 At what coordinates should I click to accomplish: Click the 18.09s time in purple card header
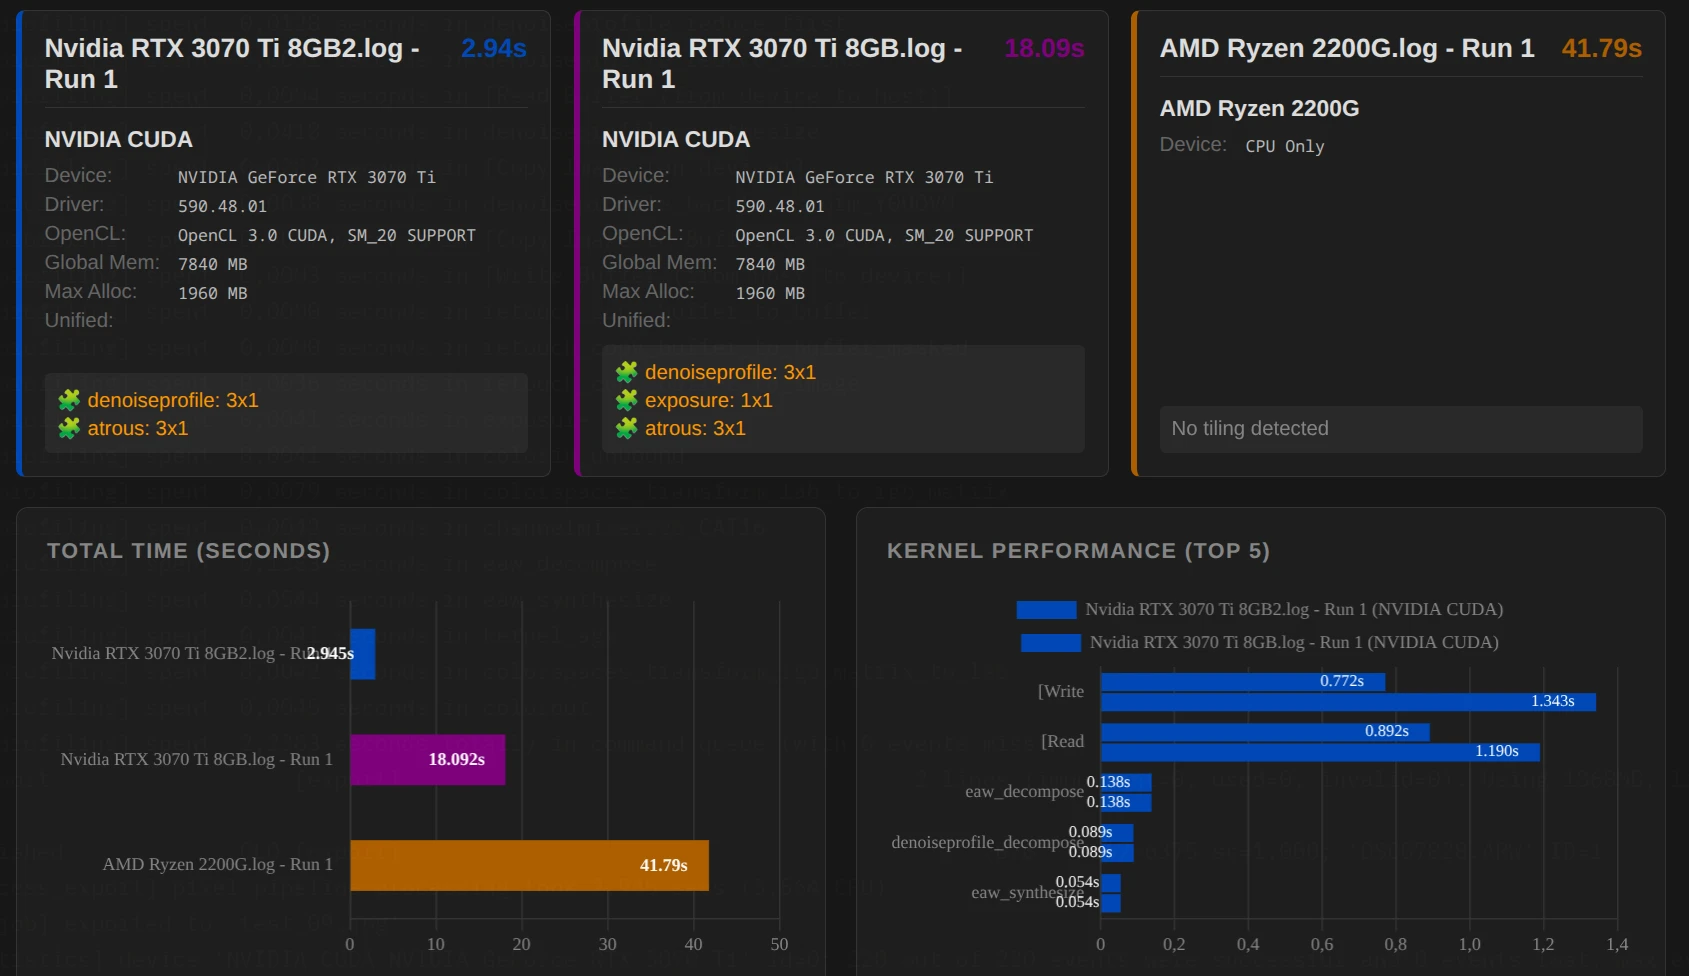(x=1043, y=48)
